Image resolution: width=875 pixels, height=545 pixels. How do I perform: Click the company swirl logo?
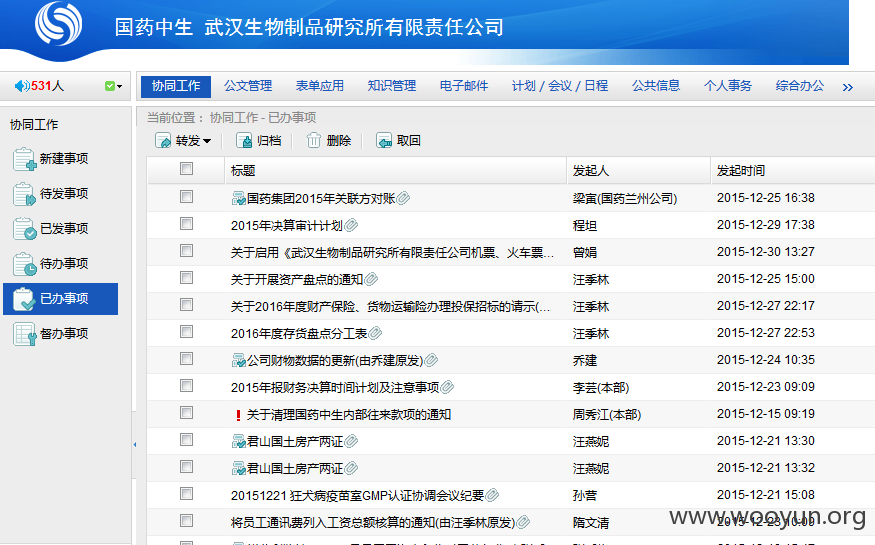pos(58,23)
